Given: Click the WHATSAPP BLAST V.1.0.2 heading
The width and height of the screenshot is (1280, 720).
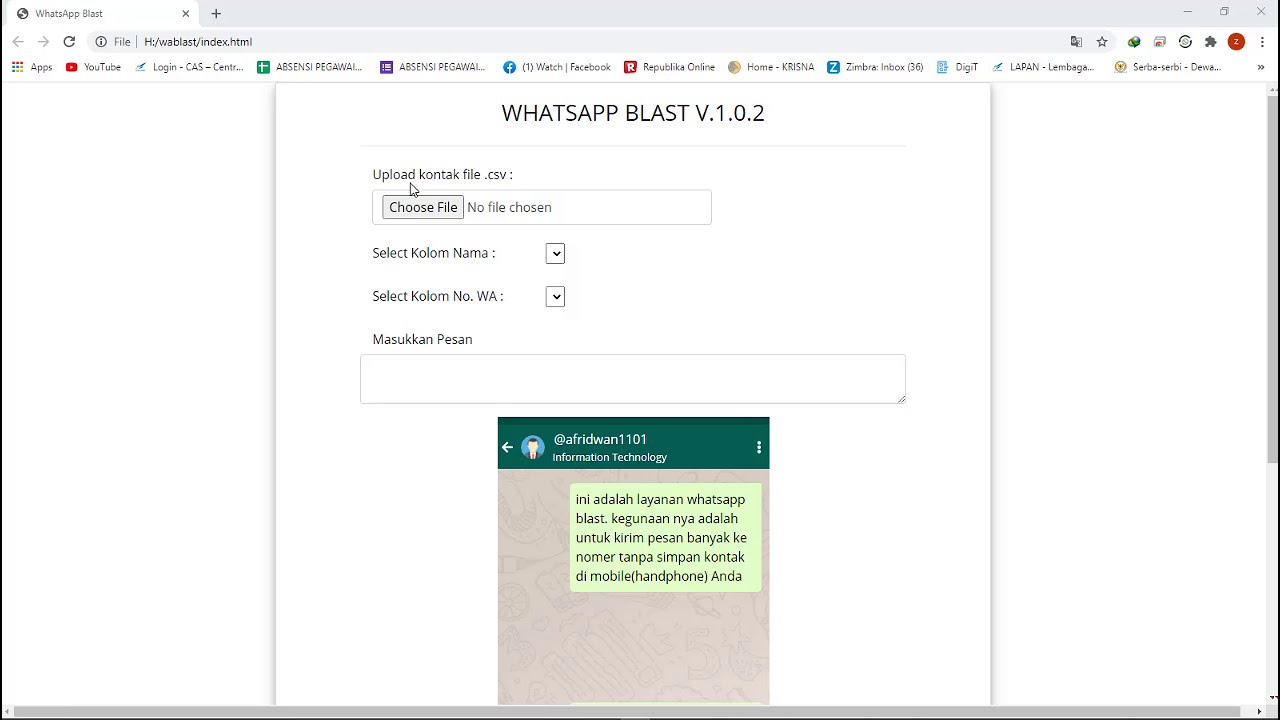Looking at the screenshot, I should tap(633, 113).
